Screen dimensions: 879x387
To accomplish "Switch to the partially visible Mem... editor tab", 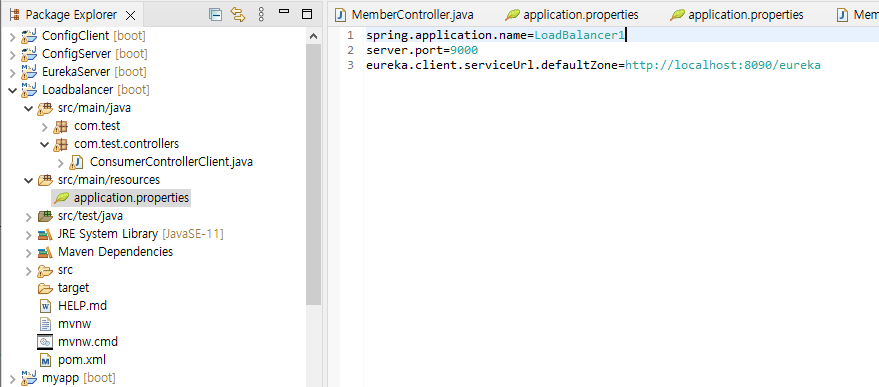I will click(x=858, y=15).
